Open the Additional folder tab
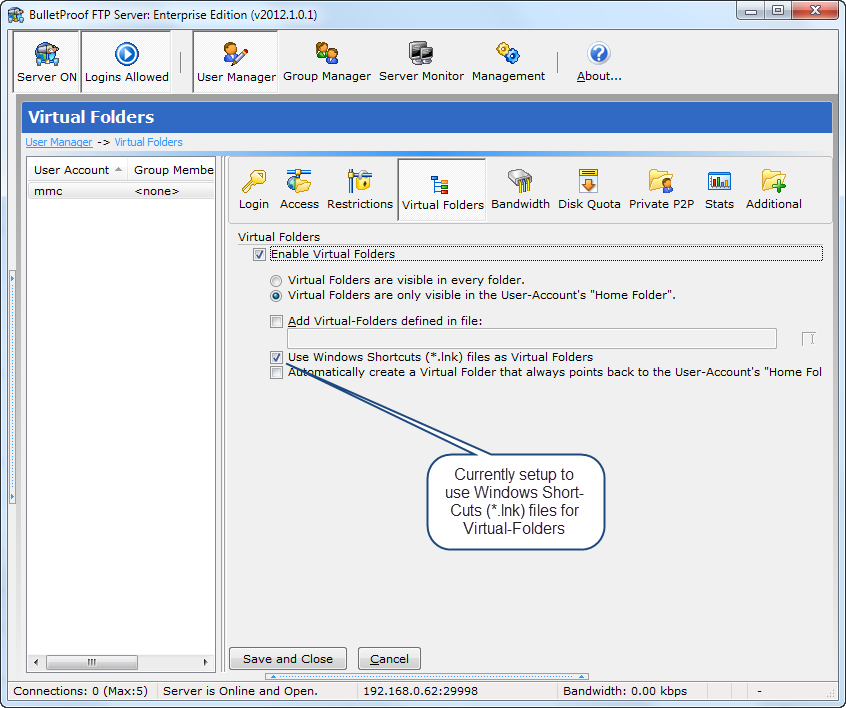Viewport: 846px width, 708px height. [774, 189]
